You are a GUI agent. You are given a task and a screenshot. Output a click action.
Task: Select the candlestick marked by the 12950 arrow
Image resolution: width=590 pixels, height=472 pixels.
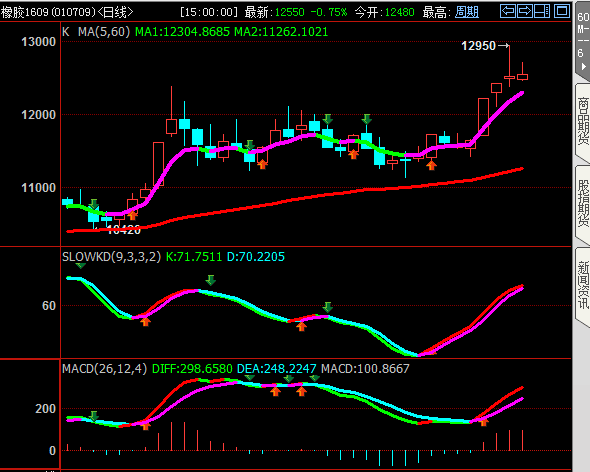pyautogui.click(x=509, y=77)
